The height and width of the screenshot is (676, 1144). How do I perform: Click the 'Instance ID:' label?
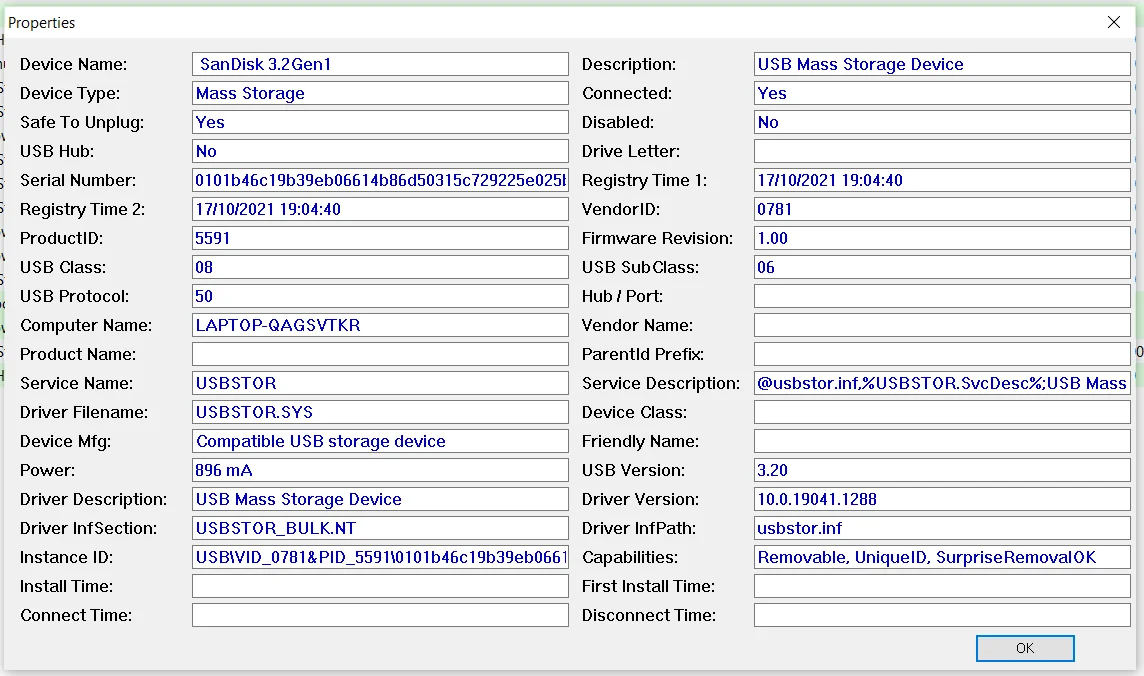click(x=66, y=558)
